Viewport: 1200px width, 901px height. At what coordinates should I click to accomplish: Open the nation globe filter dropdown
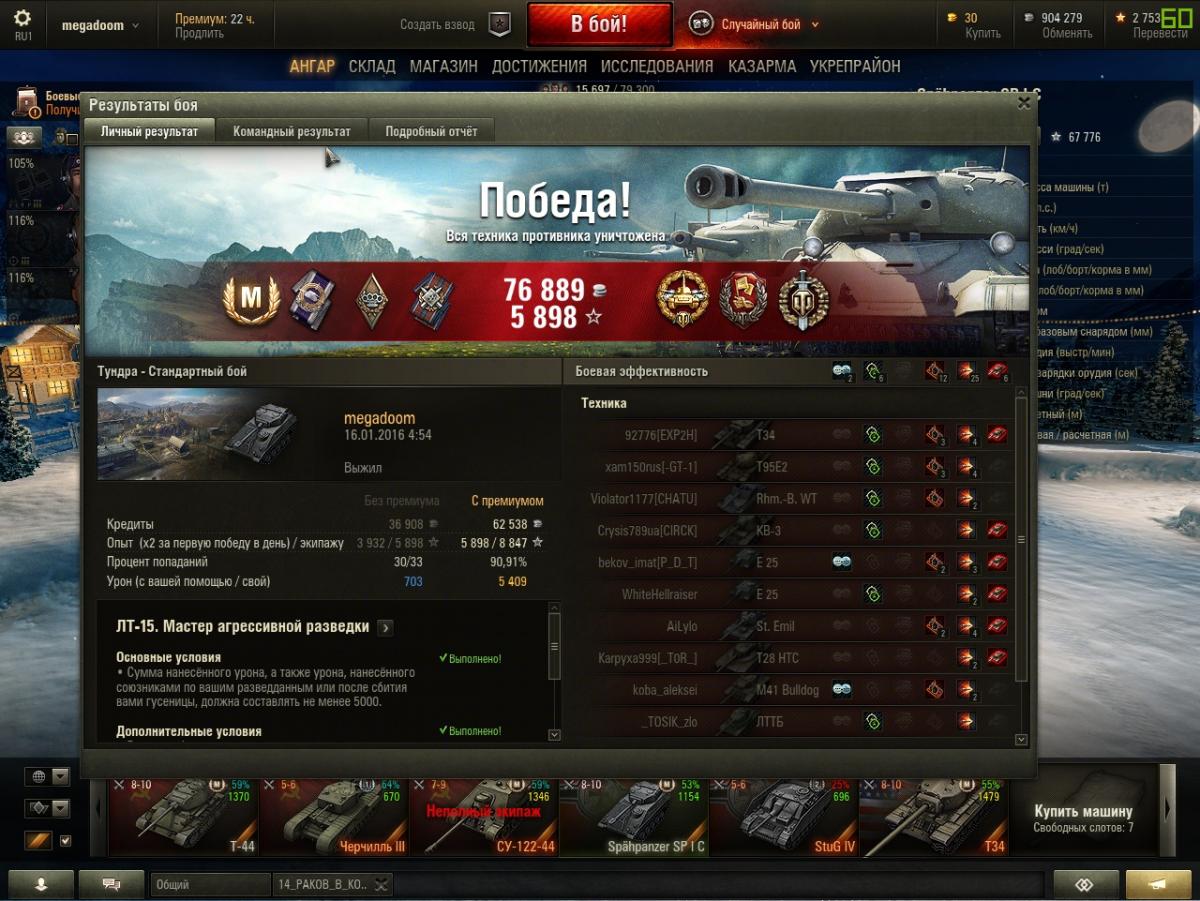click(x=48, y=776)
